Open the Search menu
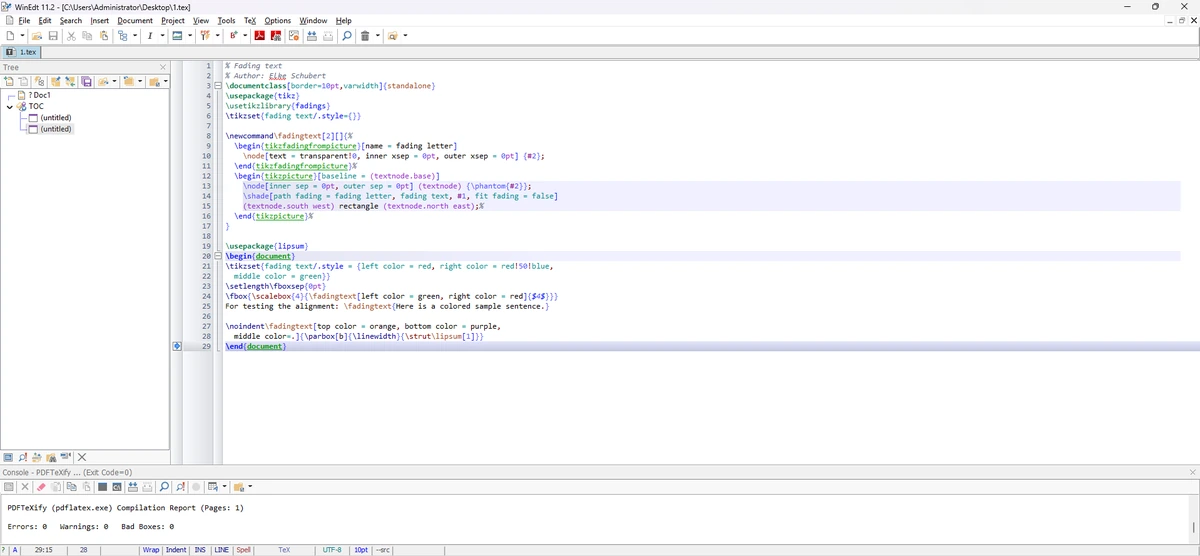The image size is (1200, 556). [71, 20]
